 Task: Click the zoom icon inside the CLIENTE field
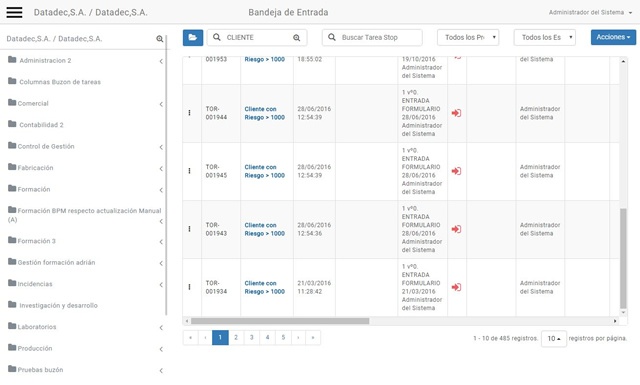pyautogui.click(x=296, y=38)
